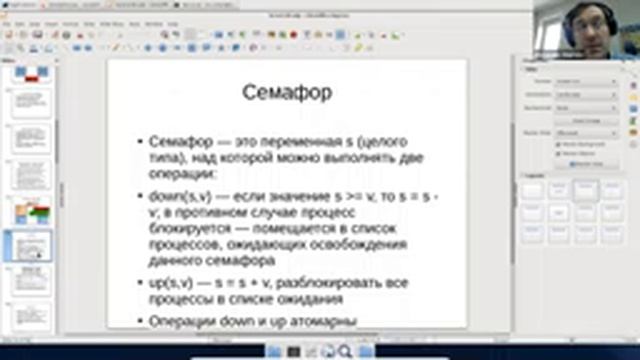This screenshot has height=360, width=640.
Task: Open the Background dropdown in sidebar
Action: pos(586,108)
